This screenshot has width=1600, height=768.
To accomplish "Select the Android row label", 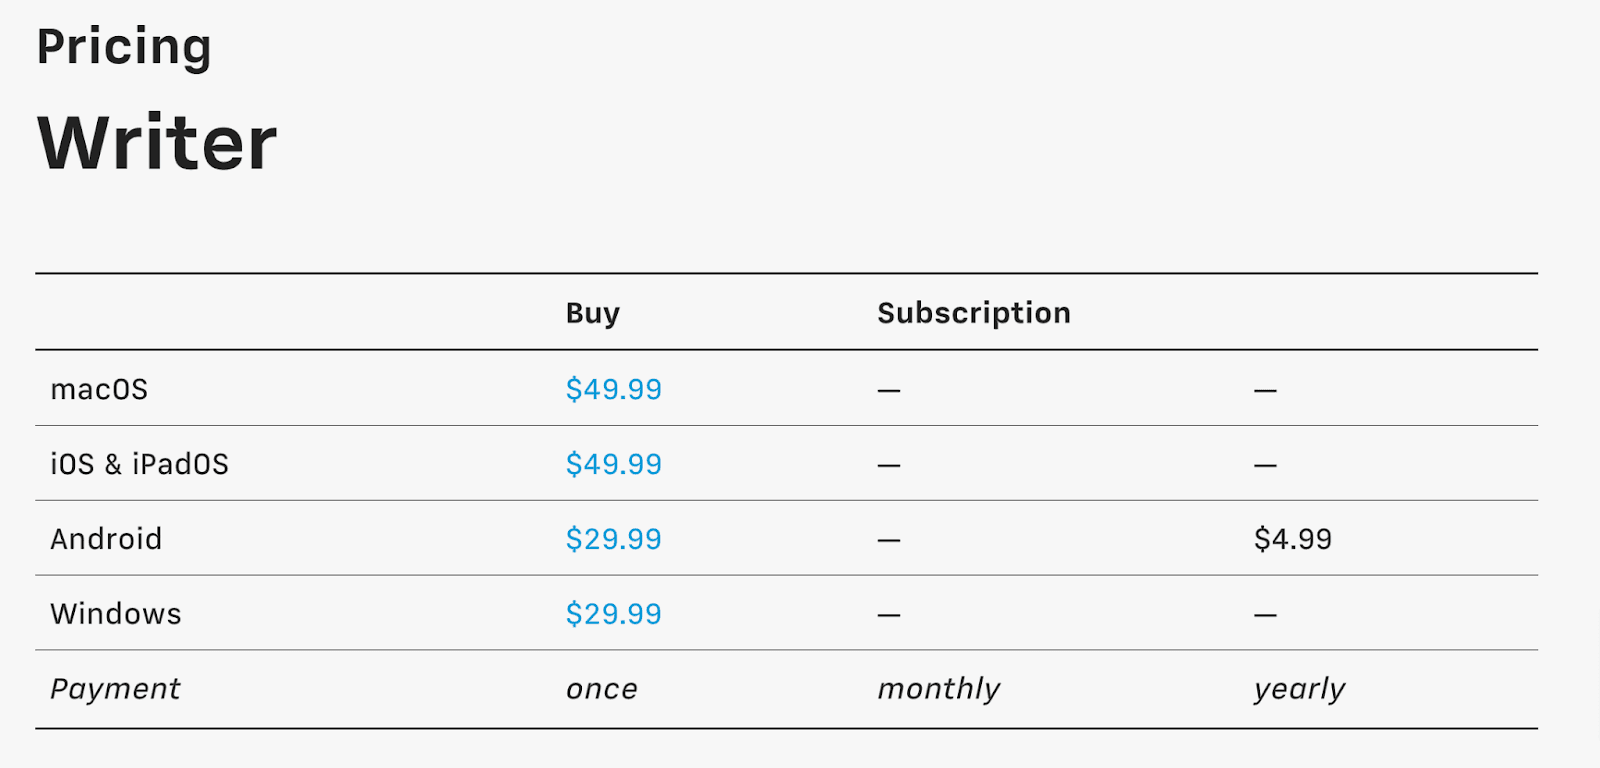I will (x=106, y=539).
